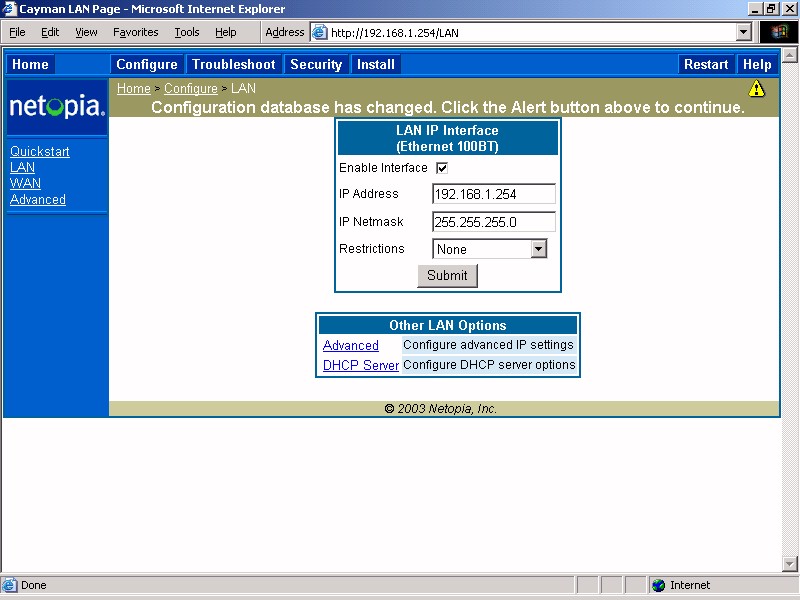Click the Internet zone globe icon
Viewport: 800px width, 600px height.
[659, 585]
